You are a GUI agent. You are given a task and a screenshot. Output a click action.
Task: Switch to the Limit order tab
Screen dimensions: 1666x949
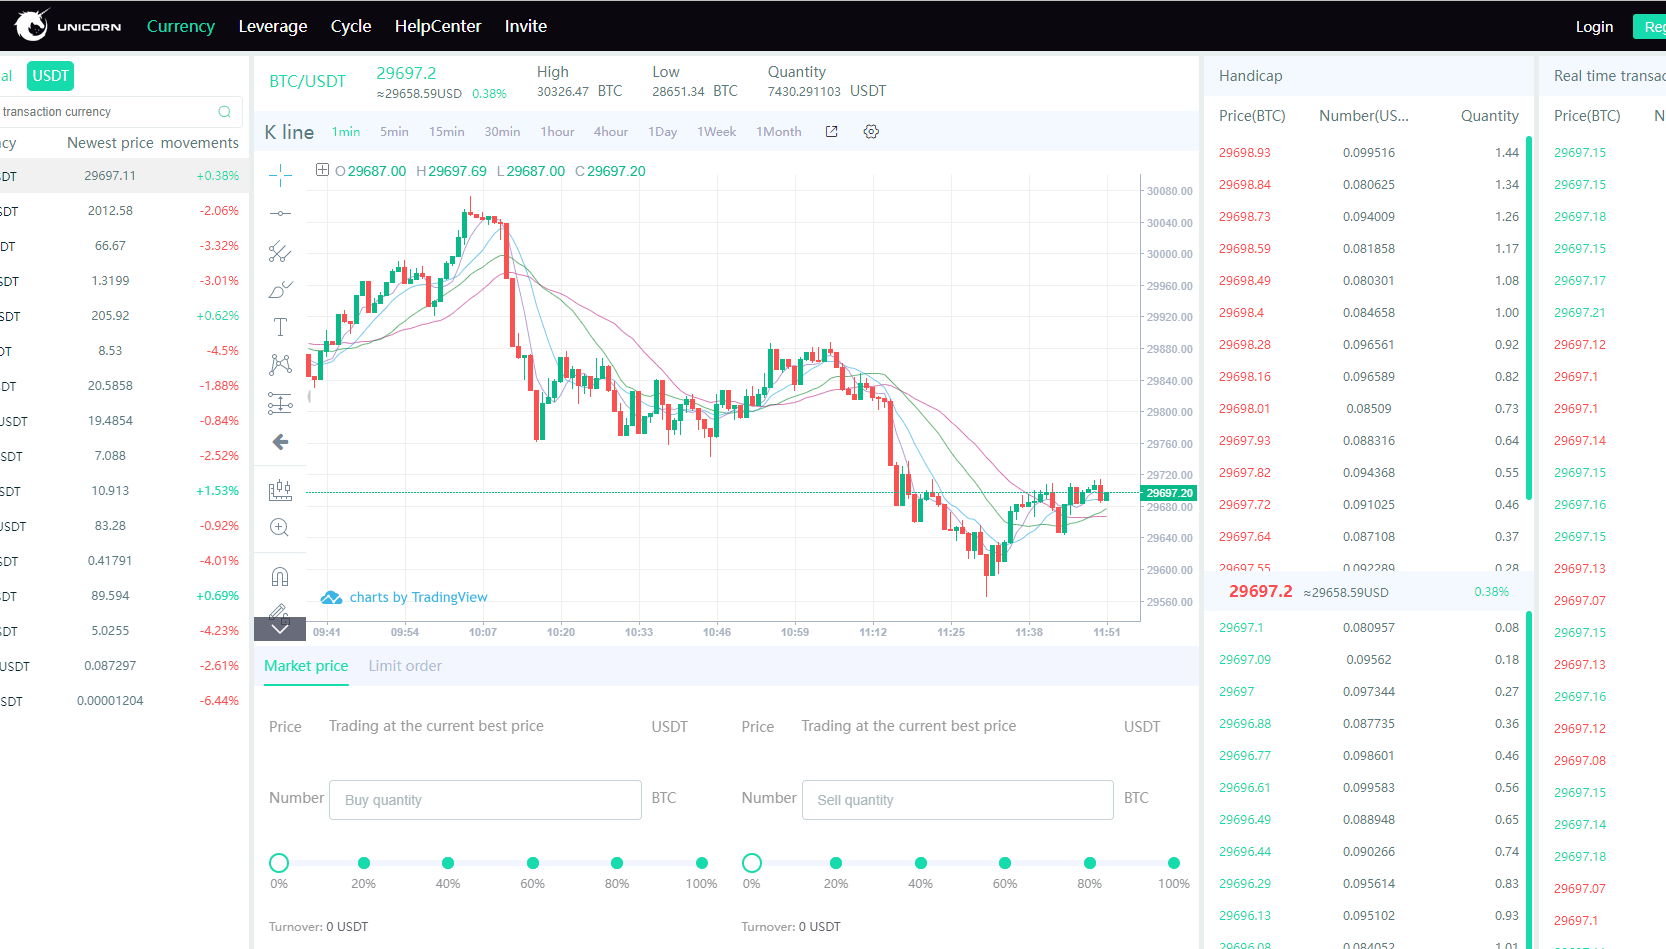404,666
